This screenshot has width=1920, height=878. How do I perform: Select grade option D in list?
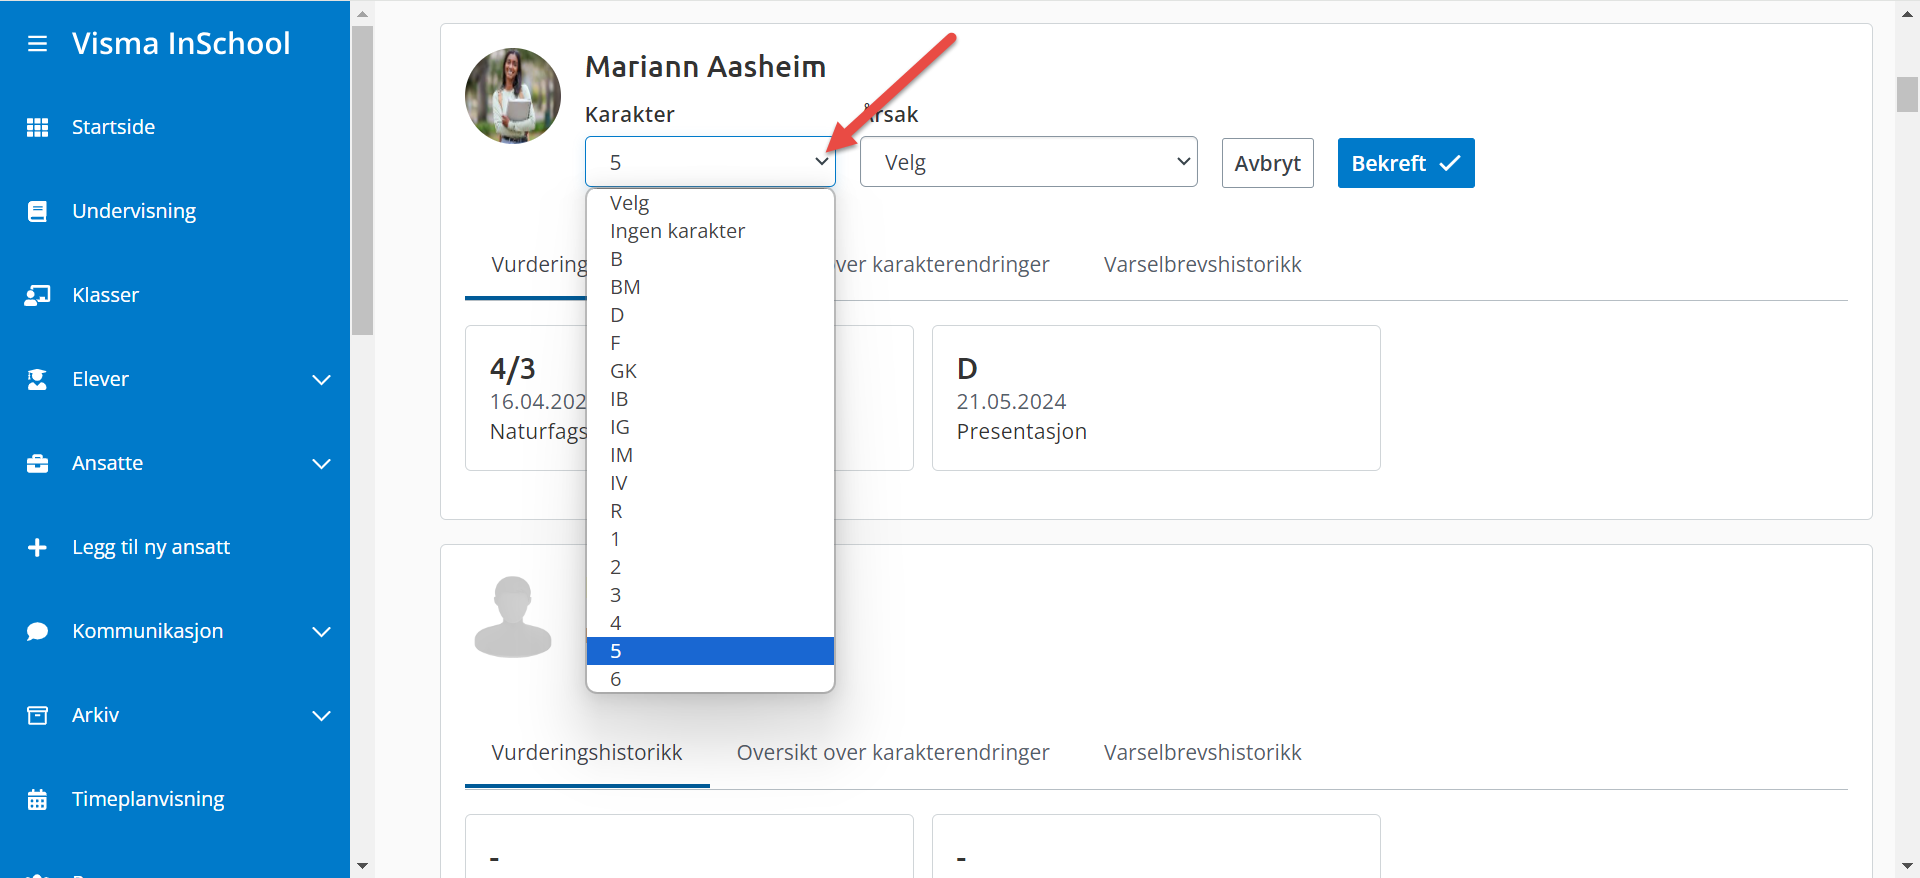coord(710,315)
